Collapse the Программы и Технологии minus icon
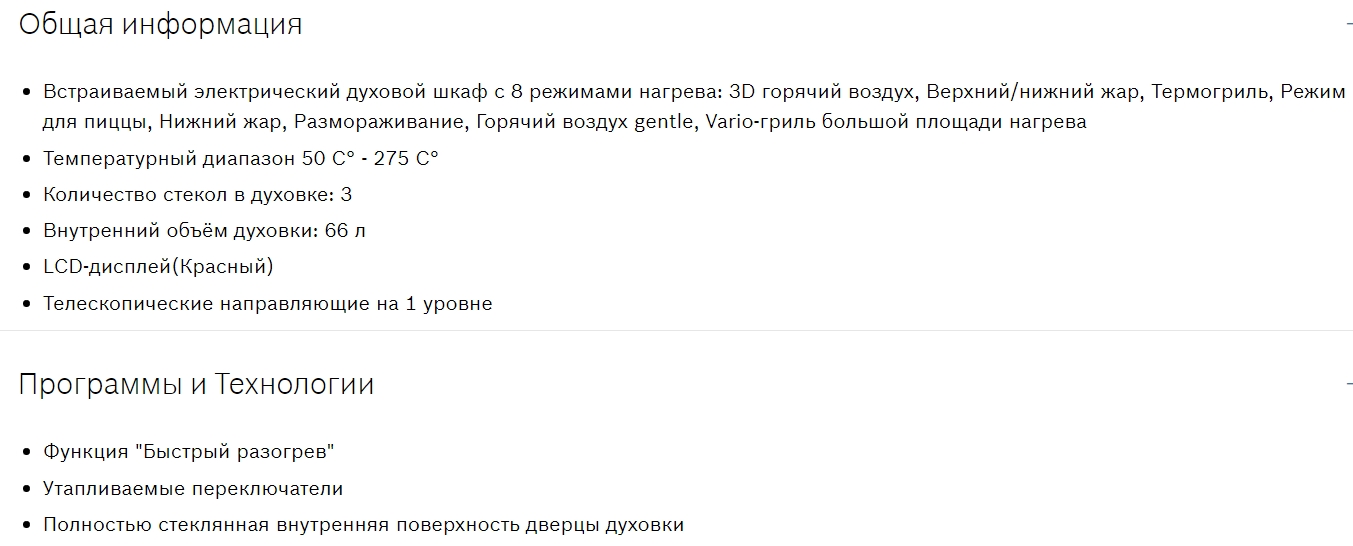1353x546 pixels. [x=1349, y=384]
